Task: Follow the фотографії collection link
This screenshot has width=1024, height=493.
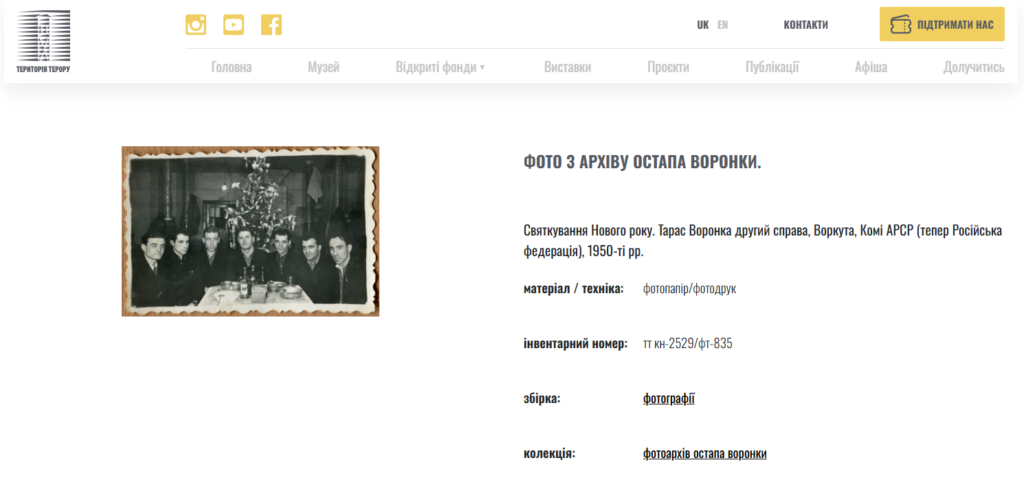Action: click(x=668, y=399)
